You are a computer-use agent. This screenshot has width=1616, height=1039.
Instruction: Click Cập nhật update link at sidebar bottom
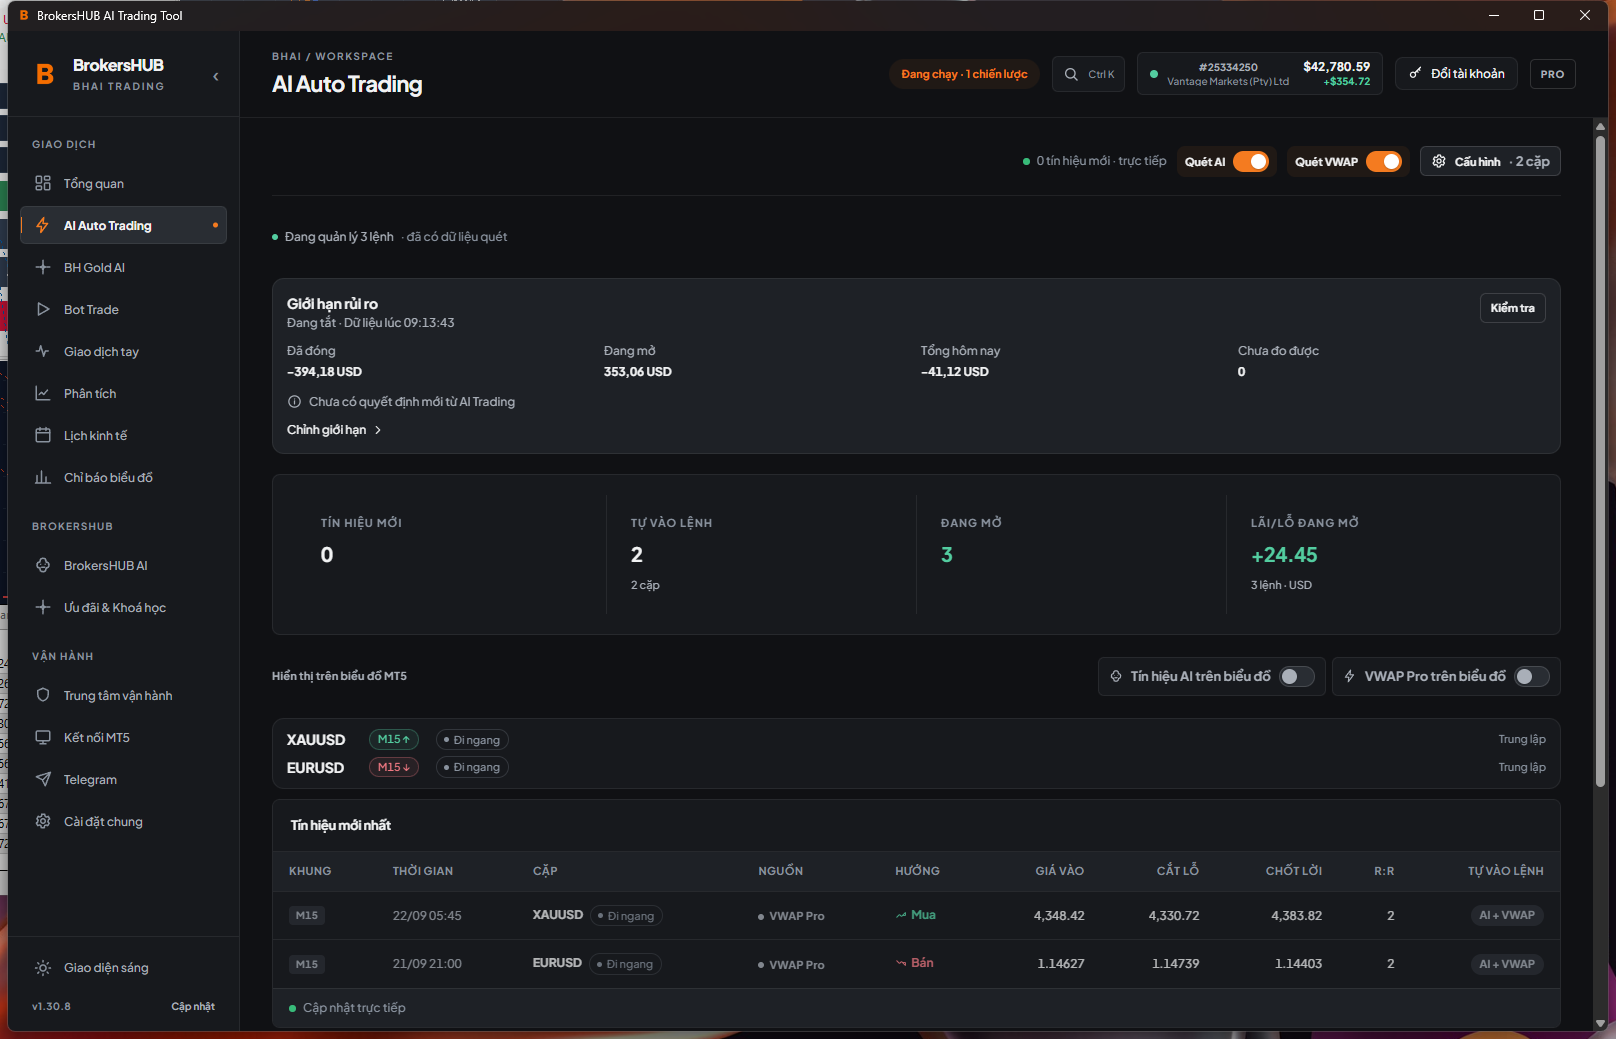(x=193, y=1006)
